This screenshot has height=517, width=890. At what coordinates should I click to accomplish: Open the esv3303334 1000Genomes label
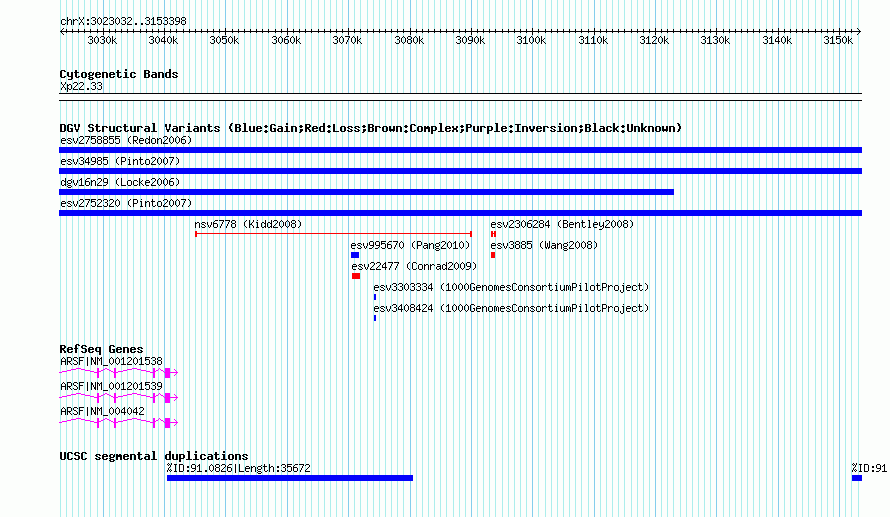click(x=511, y=287)
